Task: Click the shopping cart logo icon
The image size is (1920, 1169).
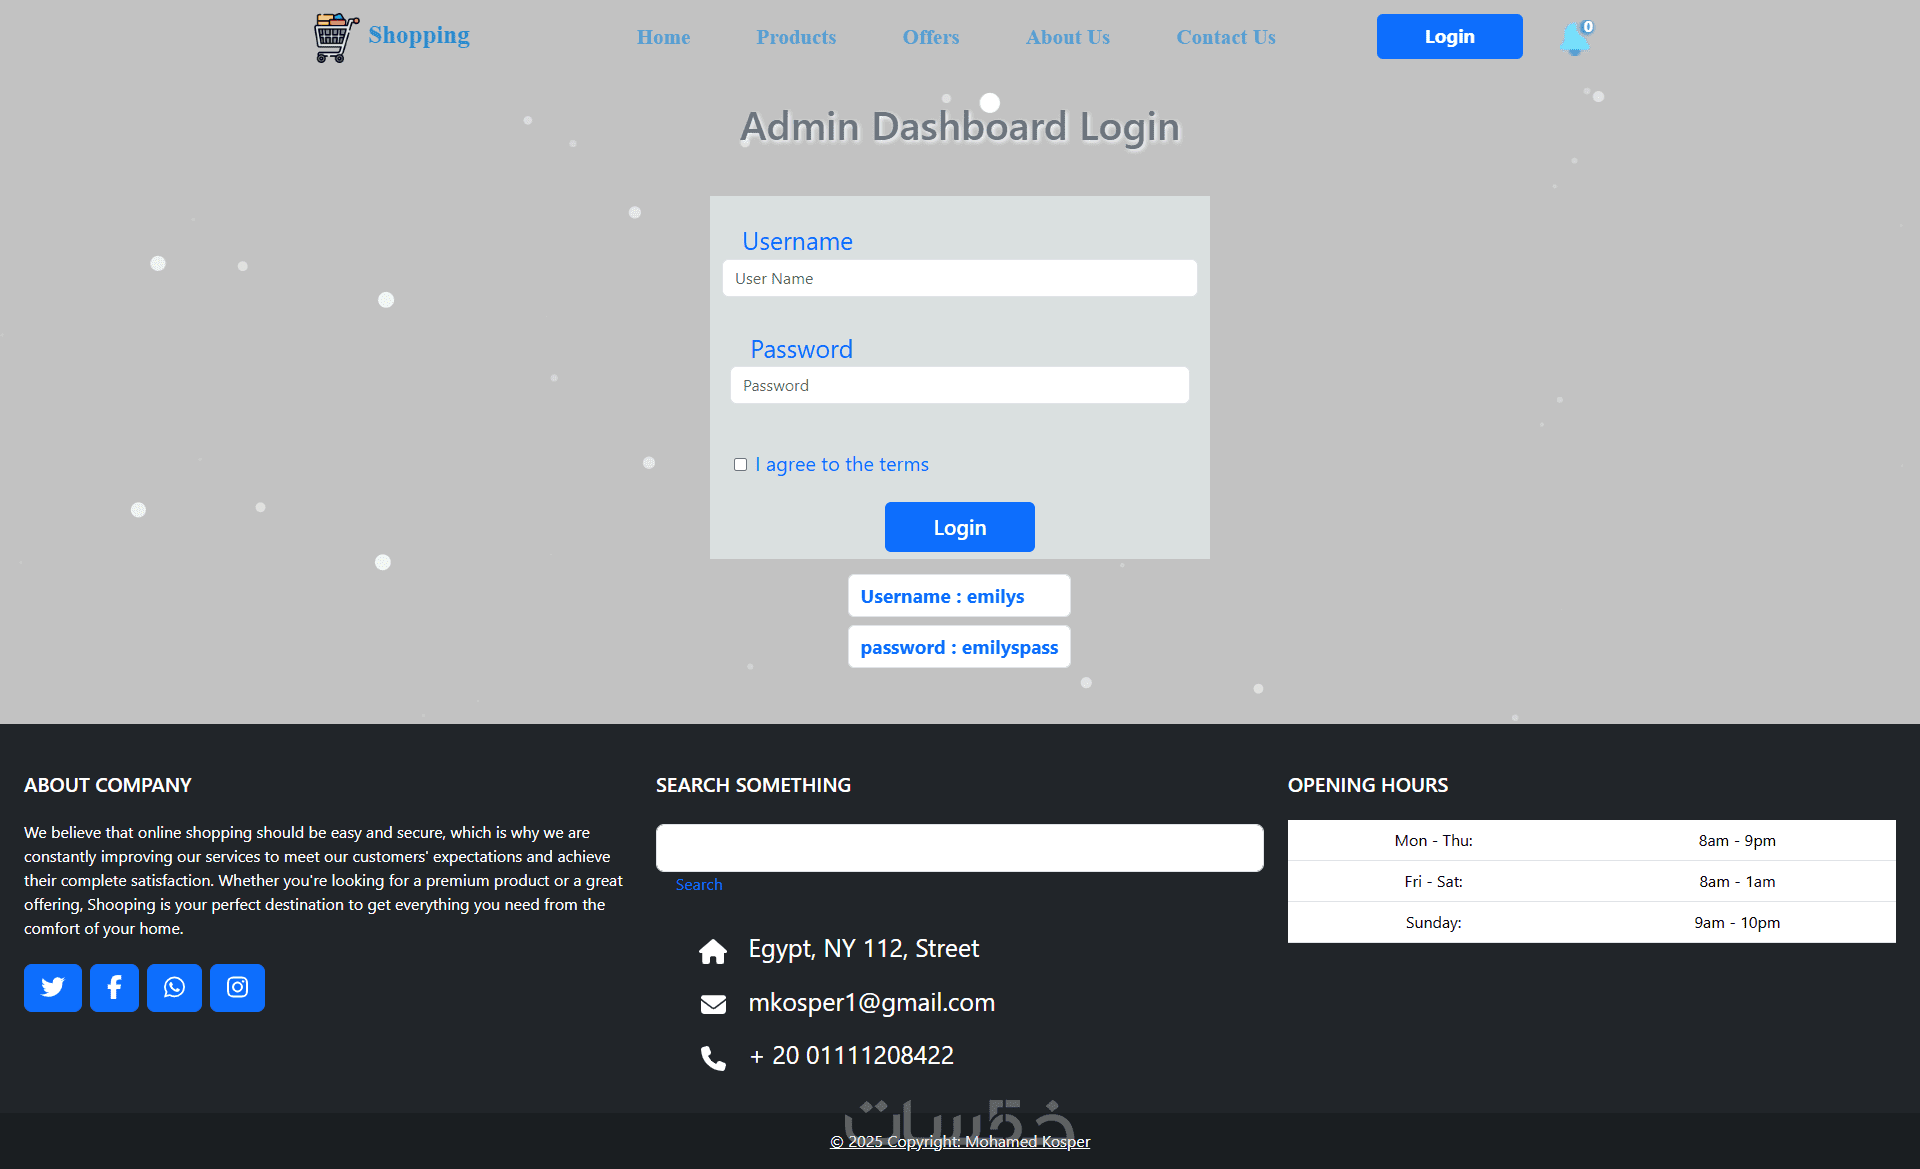Action: point(335,38)
